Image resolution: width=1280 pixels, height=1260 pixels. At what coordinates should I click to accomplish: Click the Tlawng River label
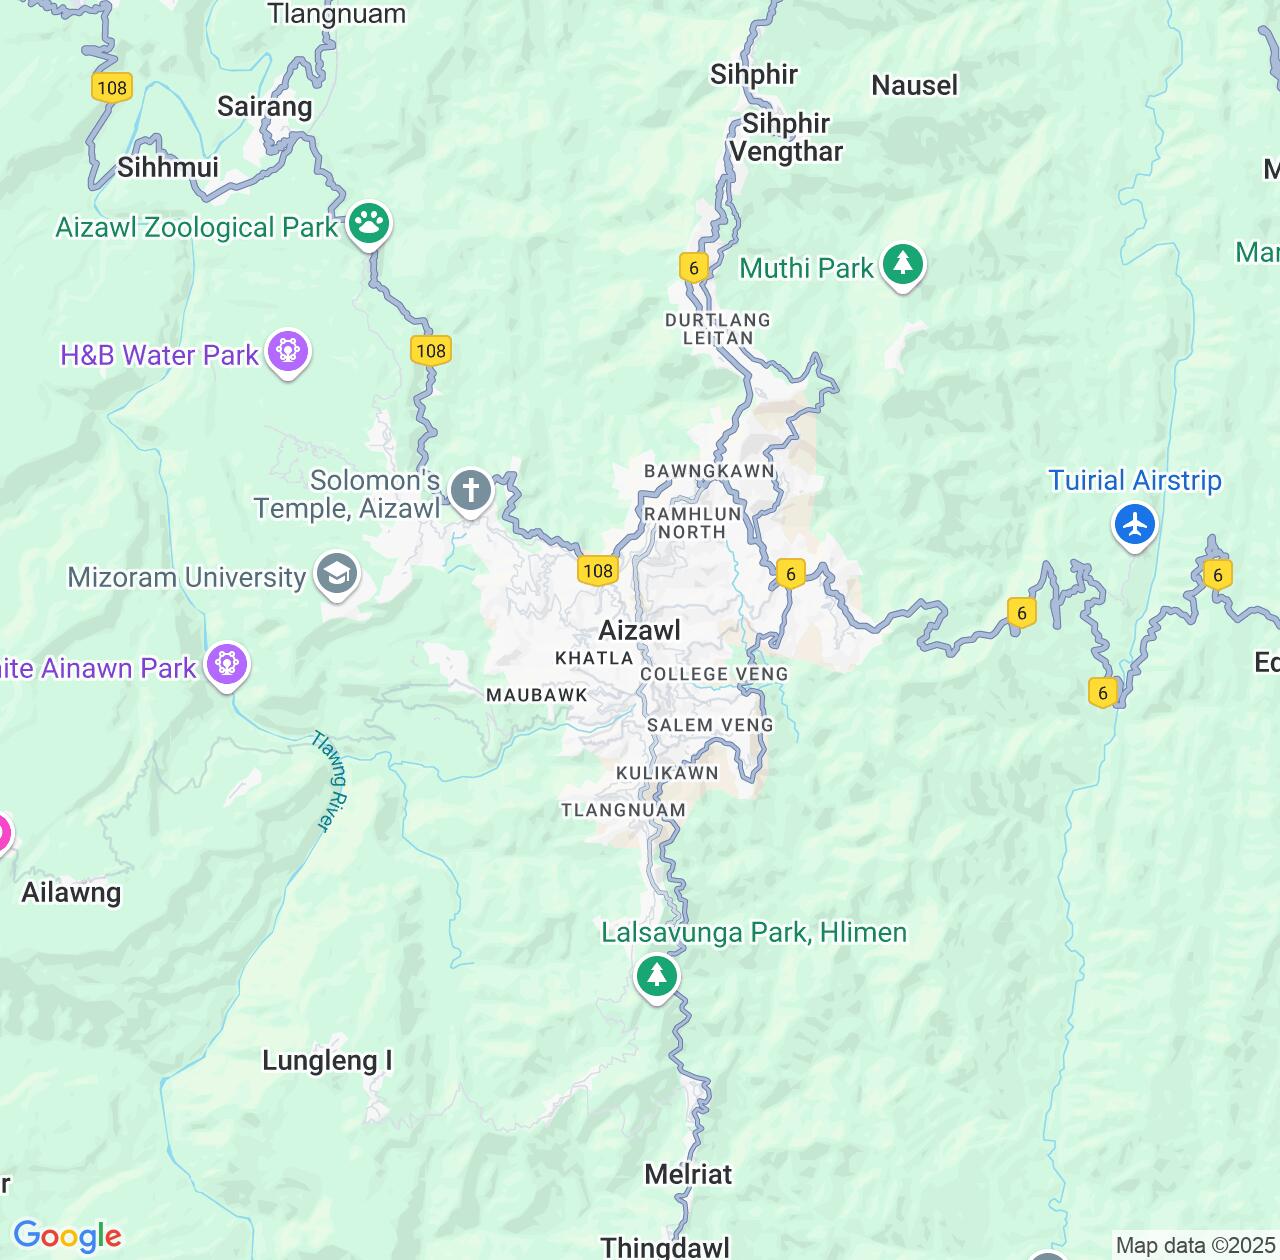coord(329,781)
